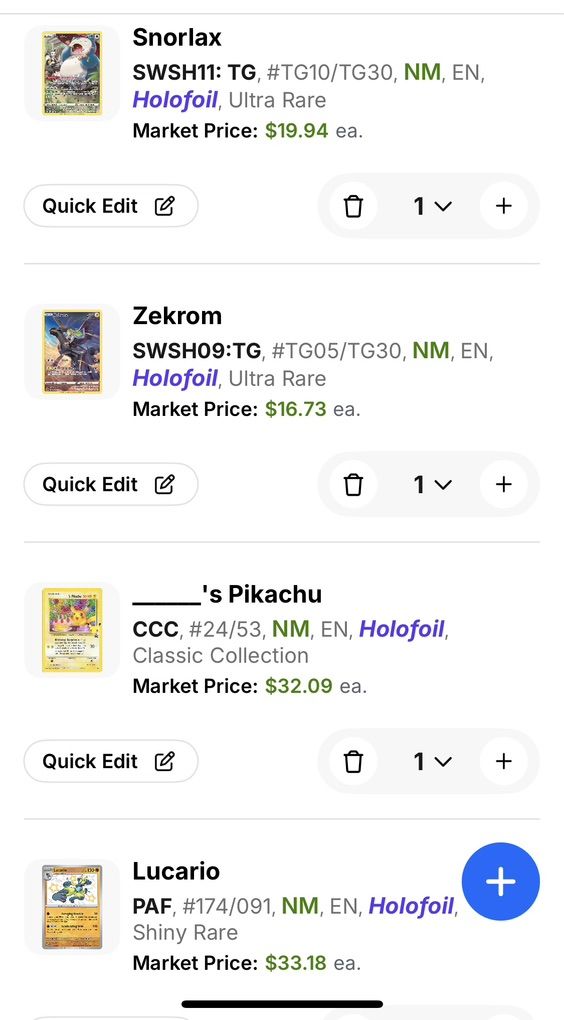Image resolution: width=564 pixels, height=1020 pixels.
Task: Click Quick Edit for Snorlax
Action: click(x=111, y=206)
